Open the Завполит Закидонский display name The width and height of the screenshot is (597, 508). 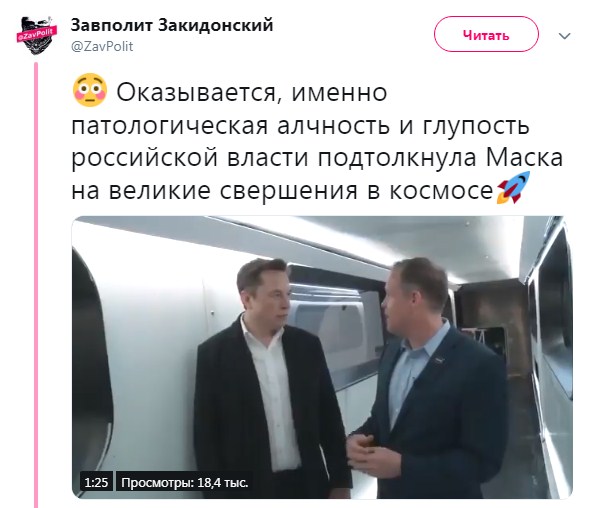click(172, 25)
